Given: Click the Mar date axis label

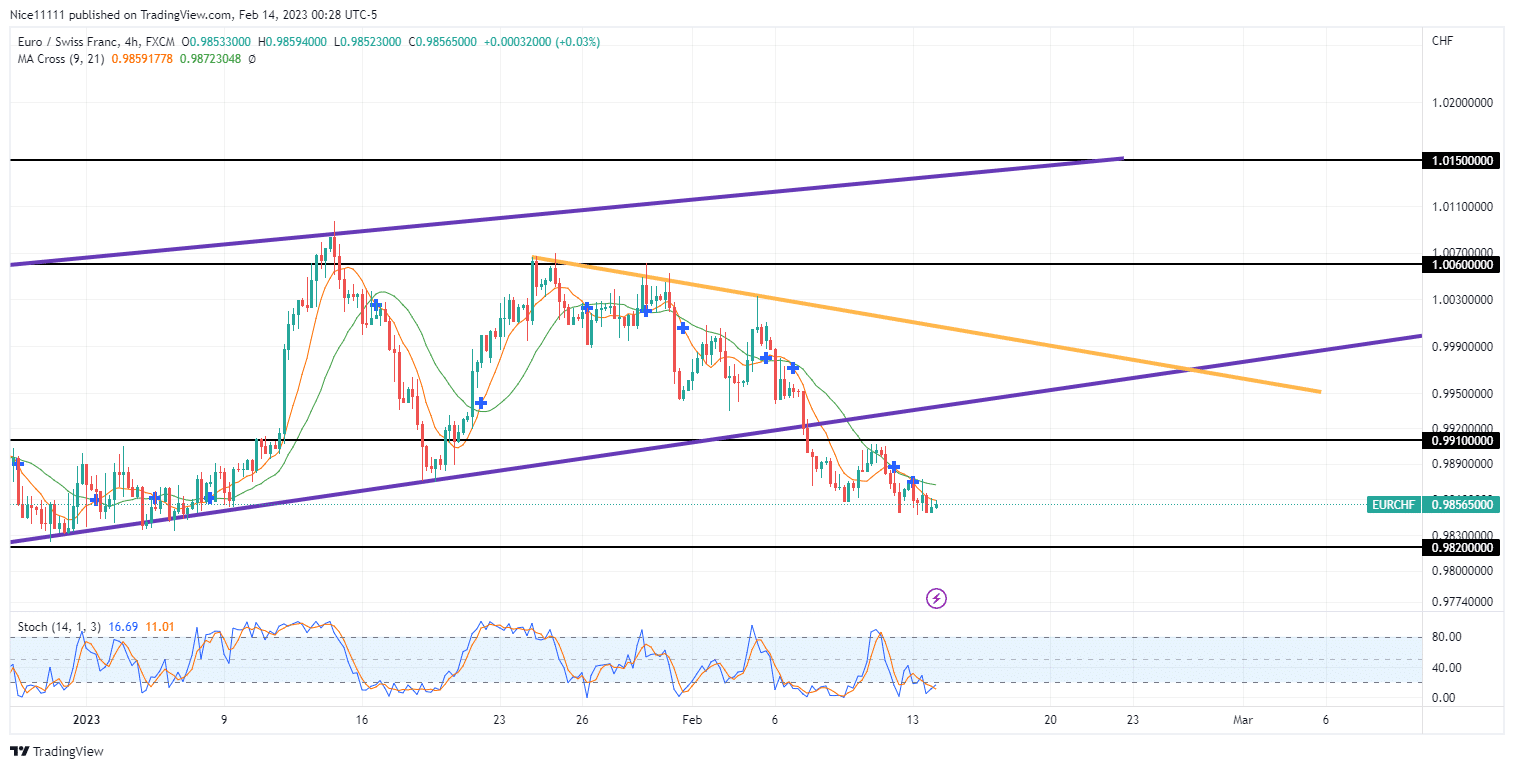Looking at the screenshot, I should coord(1243,719).
